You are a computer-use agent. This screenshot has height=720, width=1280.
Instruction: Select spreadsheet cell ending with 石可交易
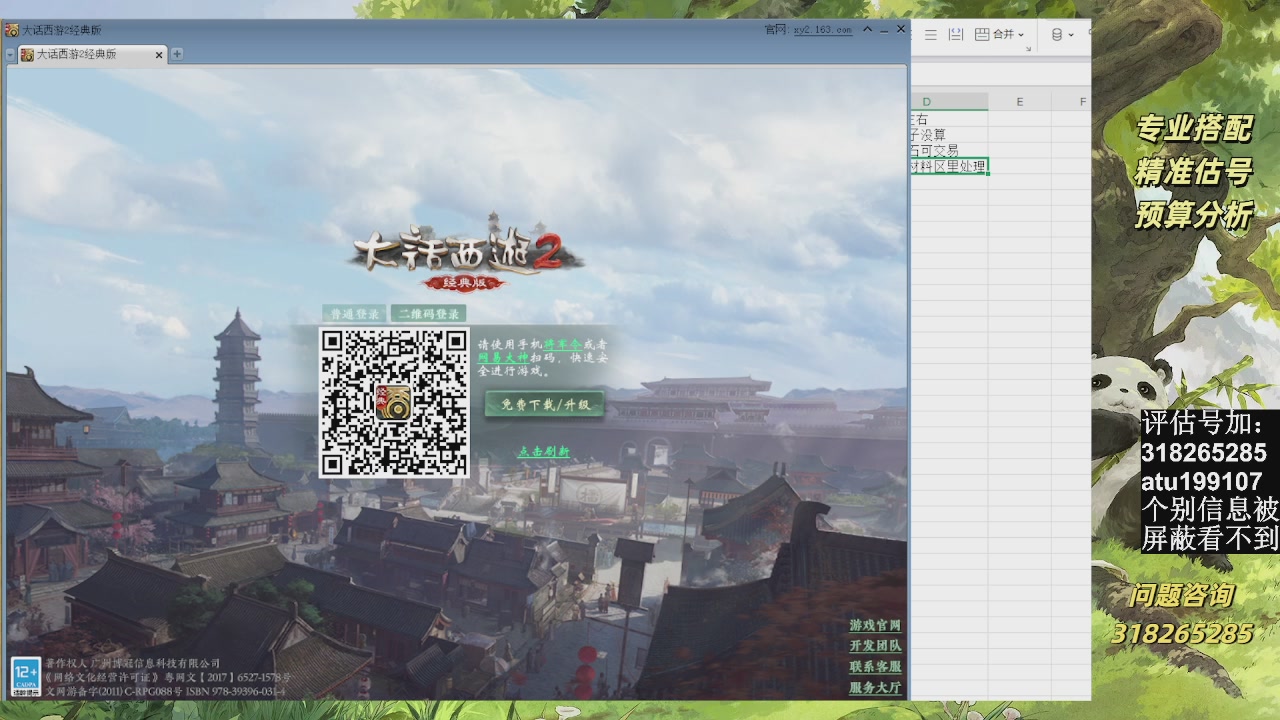click(949, 150)
